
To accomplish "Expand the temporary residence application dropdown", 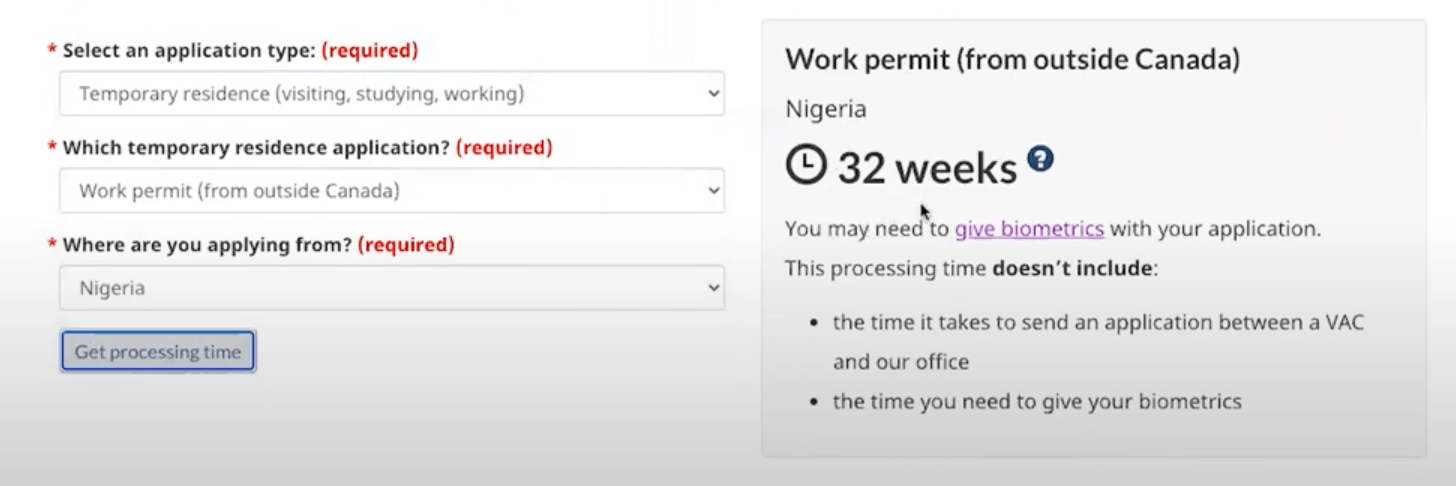I will coord(391,191).
